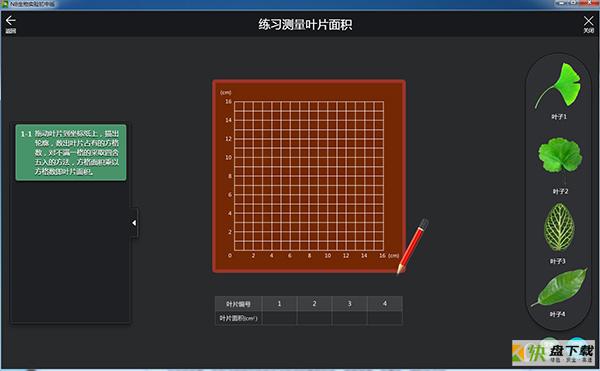Image resolution: width=600 pixels, height=371 pixels.
Task: Select the dark green leaf 叶子4
Action: pyautogui.click(x=559, y=287)
